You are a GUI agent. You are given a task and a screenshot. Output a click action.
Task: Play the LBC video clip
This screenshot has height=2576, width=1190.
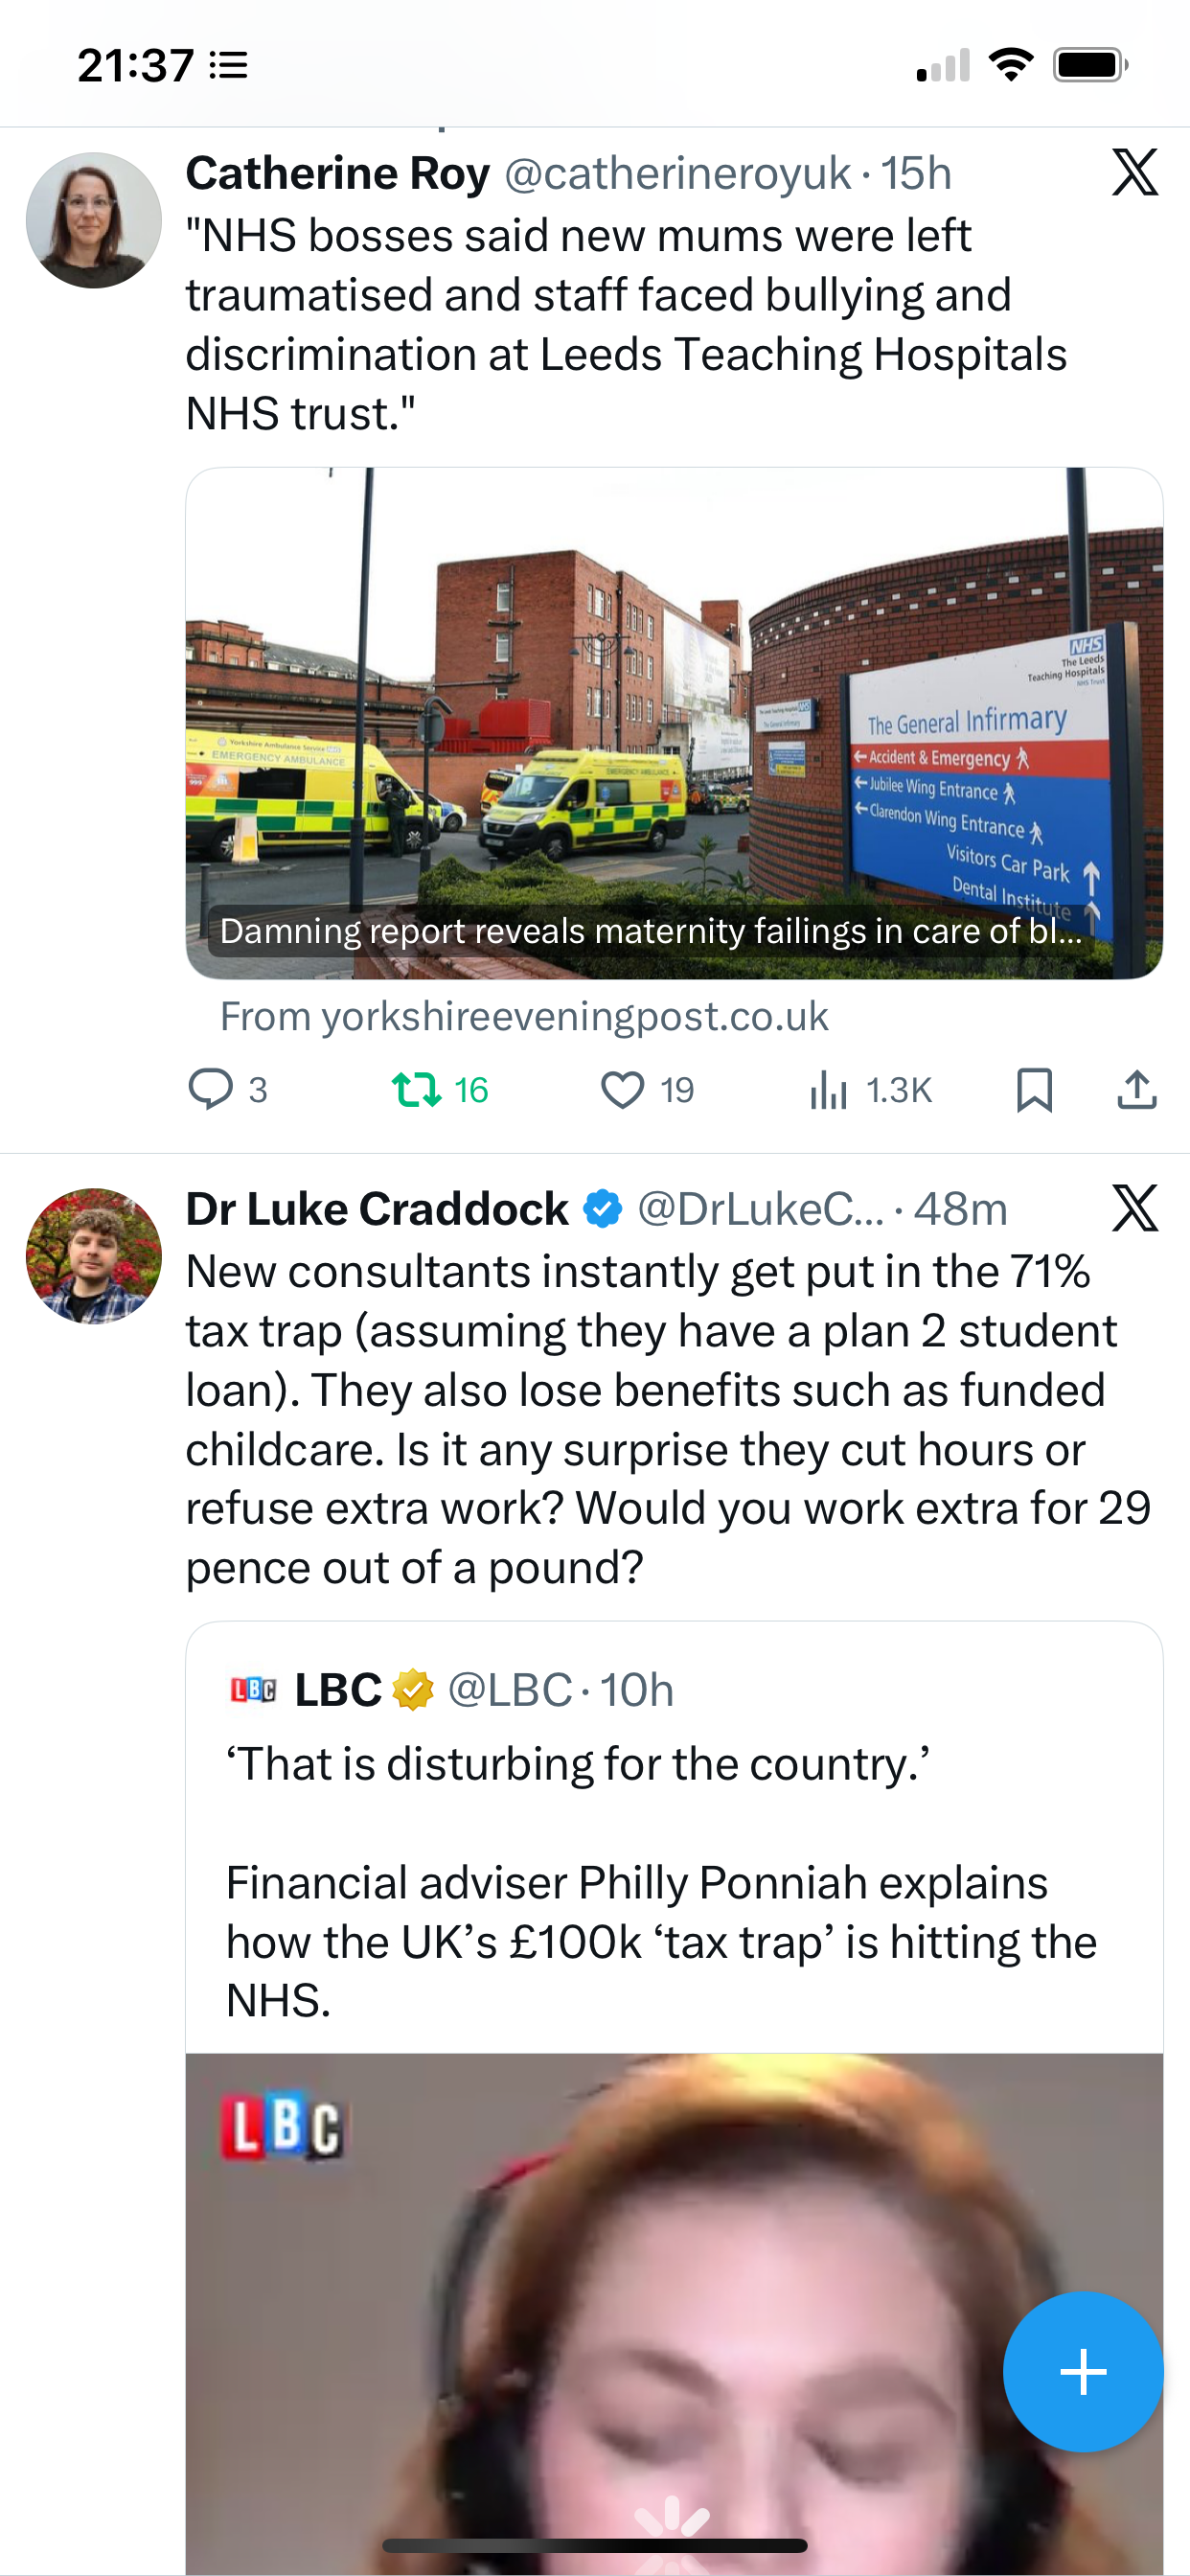(674, 2310)
